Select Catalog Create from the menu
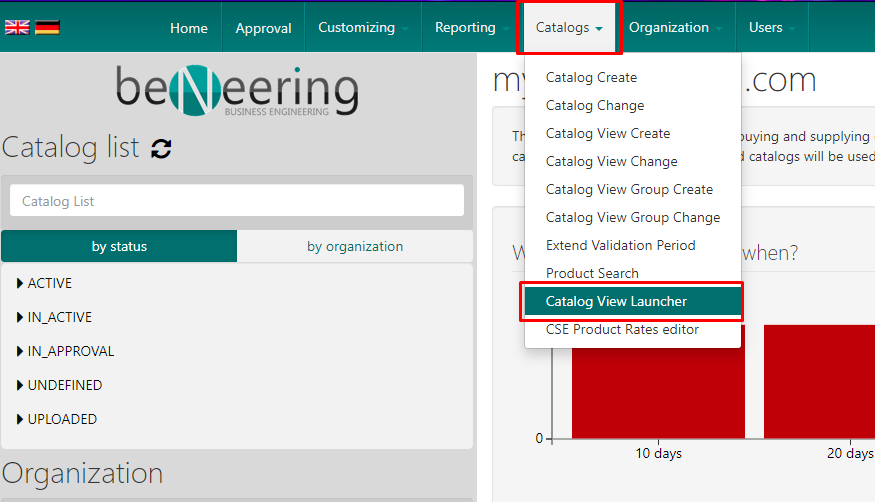The image size is (875, 502). point(591,77)
